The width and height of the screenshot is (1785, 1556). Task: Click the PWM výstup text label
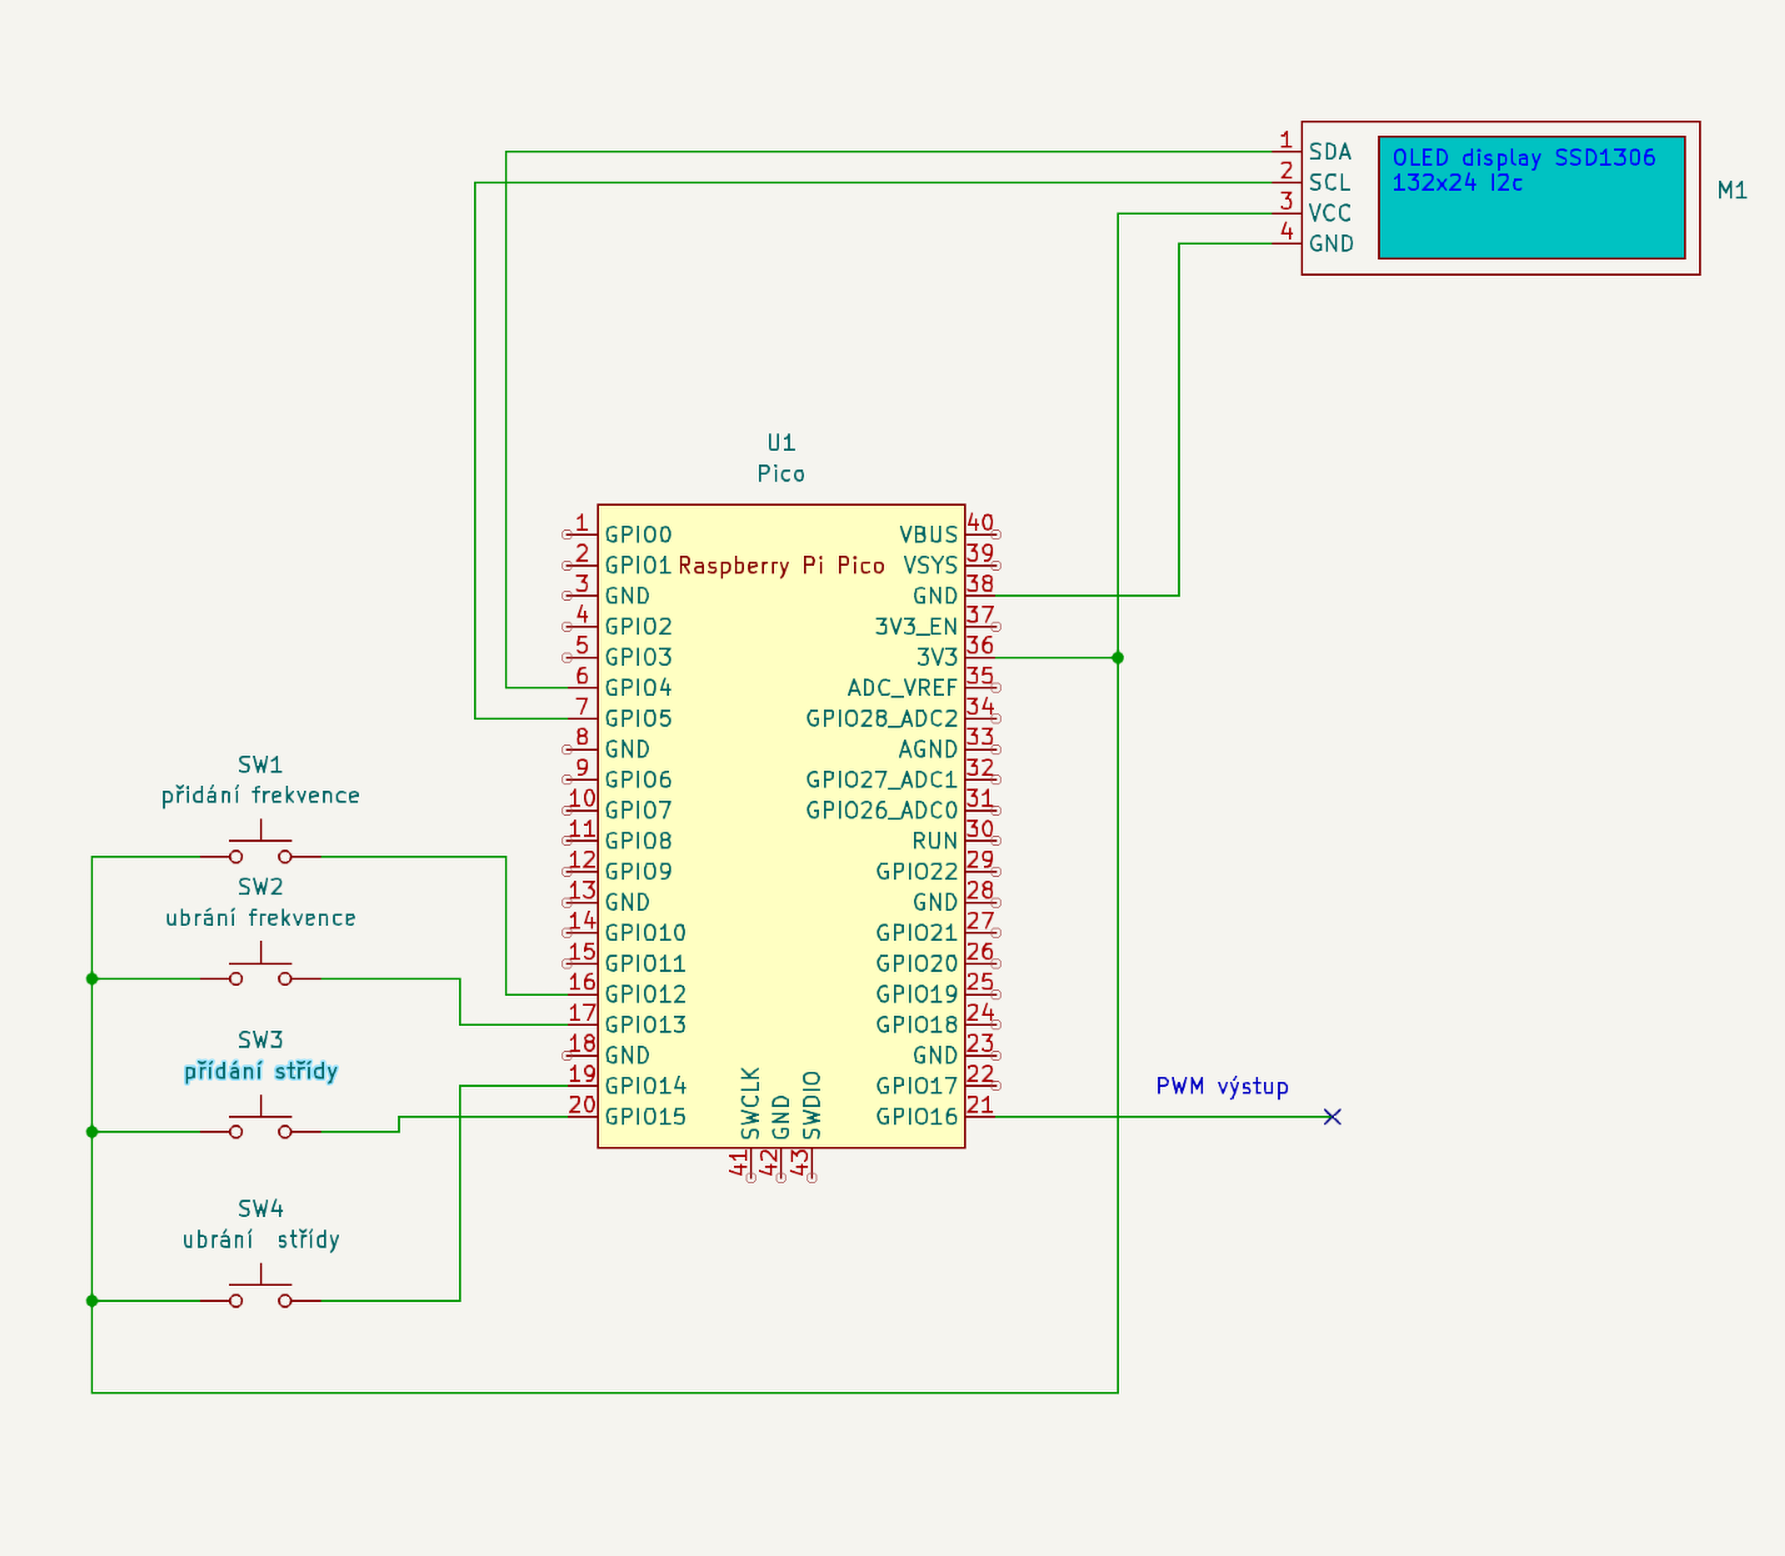(x=1222, y=1086)
